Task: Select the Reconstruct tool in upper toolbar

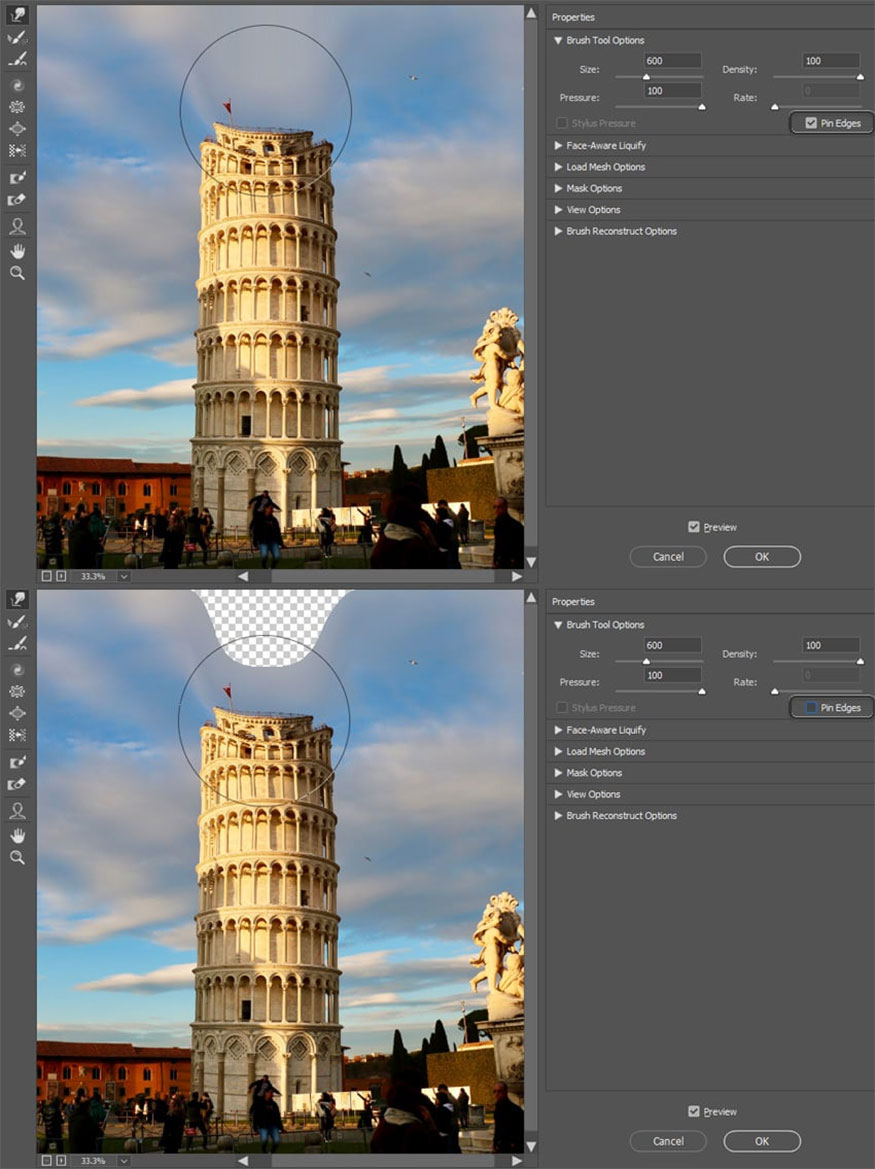Action: pyautogui.click(x=17, y=37)
